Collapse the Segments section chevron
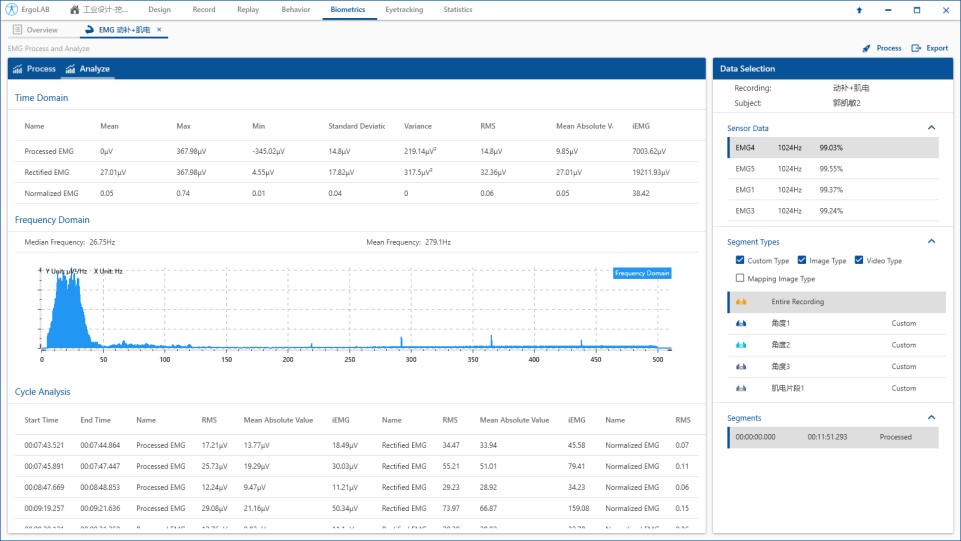961x541 pixels. 931,418
